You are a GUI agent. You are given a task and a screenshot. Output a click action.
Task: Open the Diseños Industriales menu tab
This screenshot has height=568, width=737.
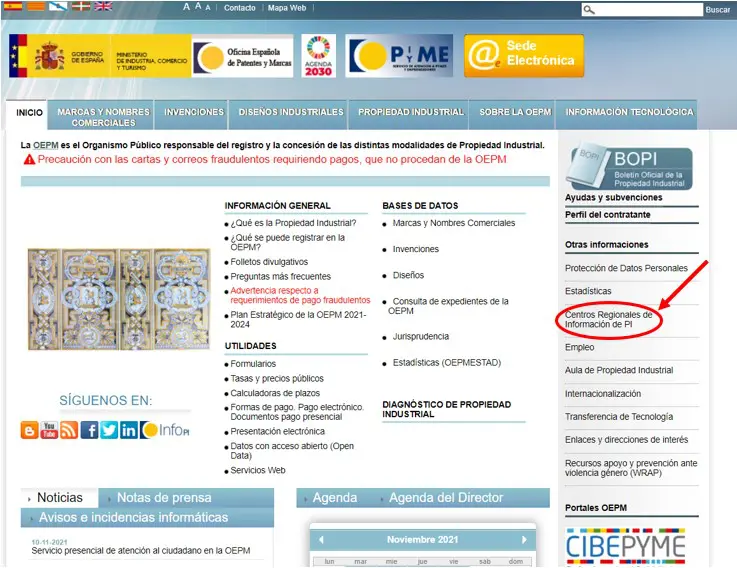pos(291,112)
